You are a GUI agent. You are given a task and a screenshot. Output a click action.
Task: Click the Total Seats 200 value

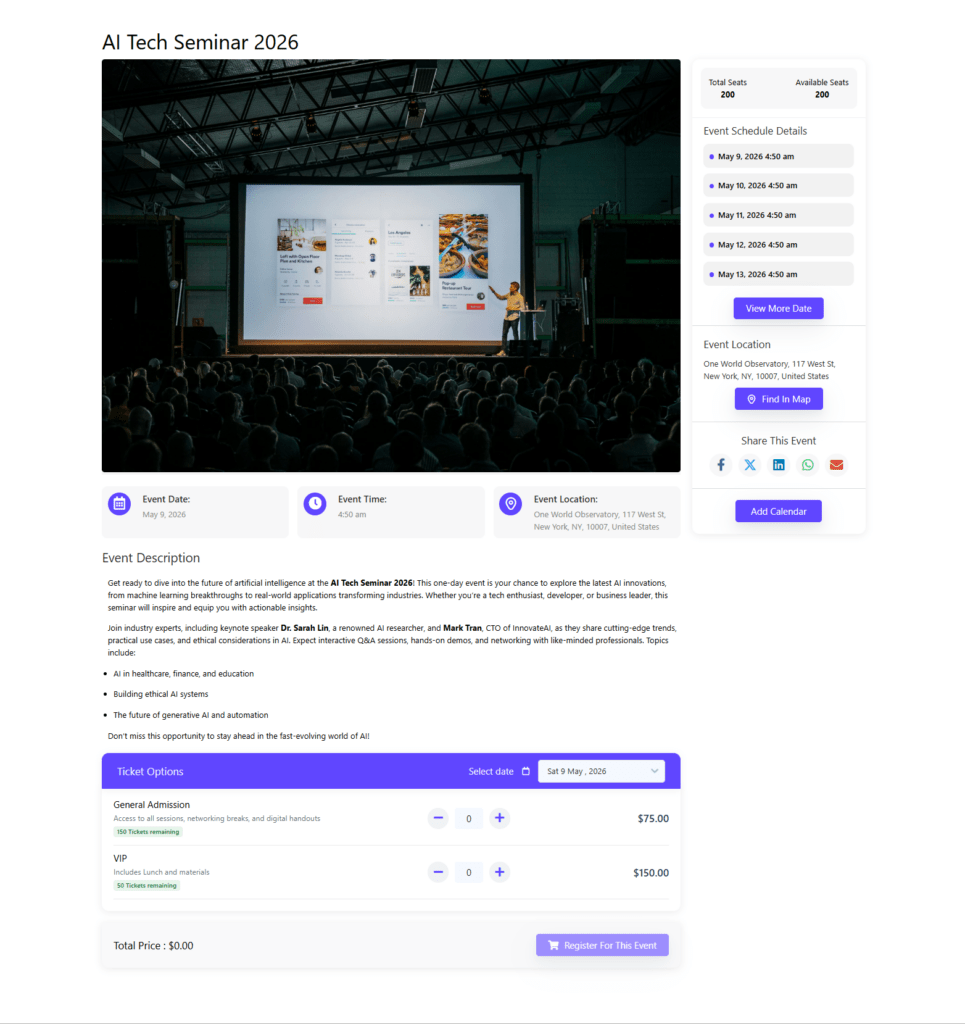click(727, 95)
